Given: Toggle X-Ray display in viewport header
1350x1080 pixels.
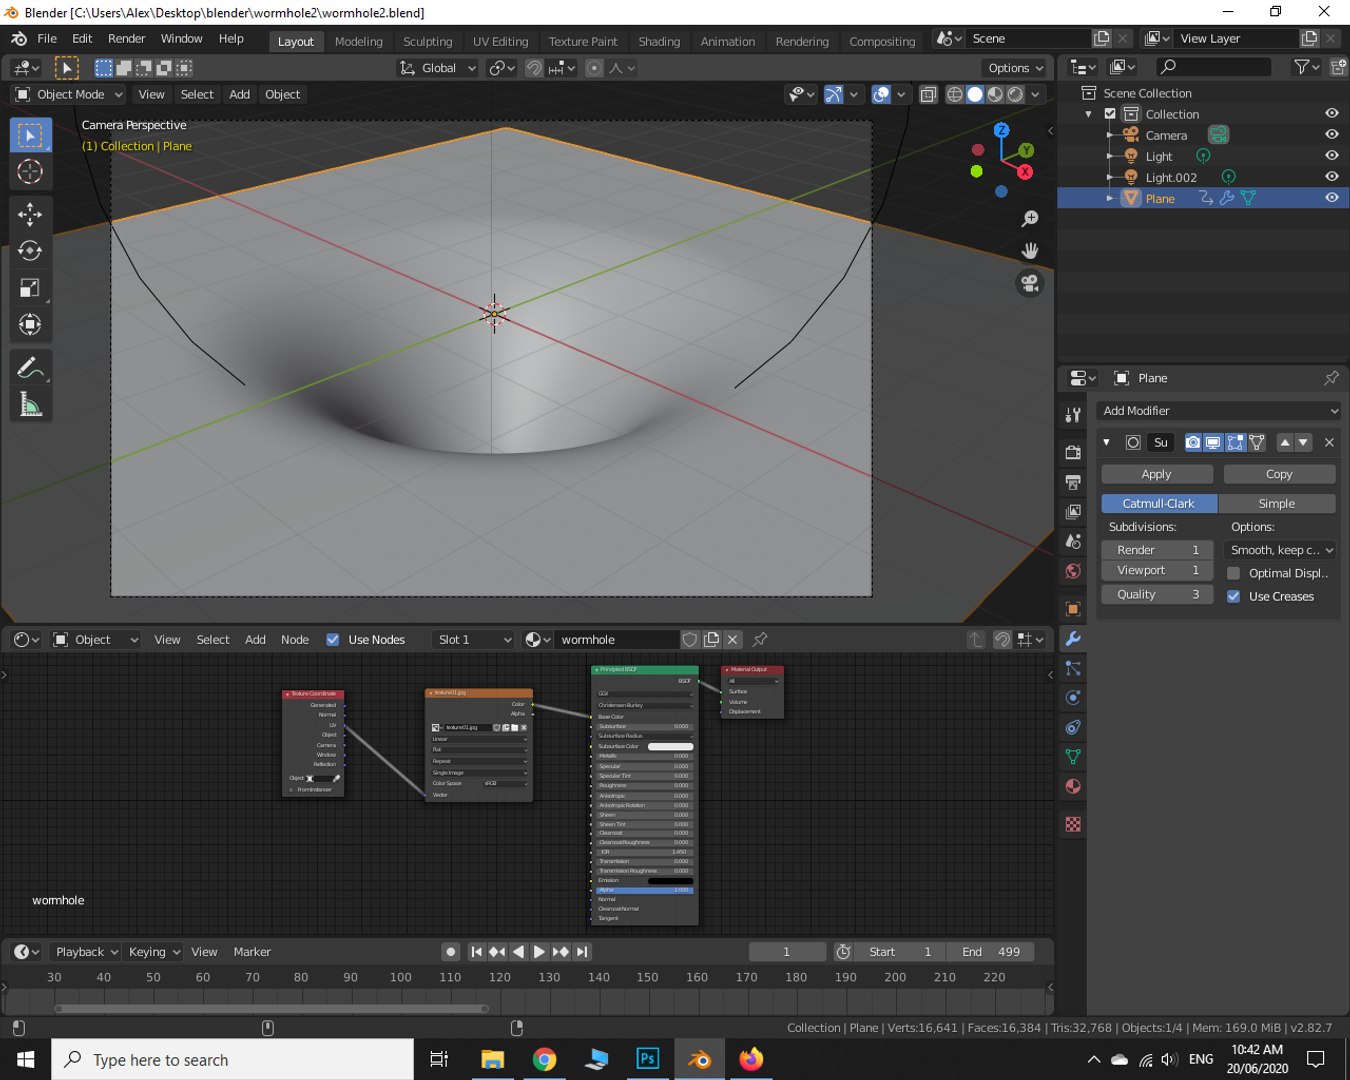Looking at the screenshot, I should point(928,94).
